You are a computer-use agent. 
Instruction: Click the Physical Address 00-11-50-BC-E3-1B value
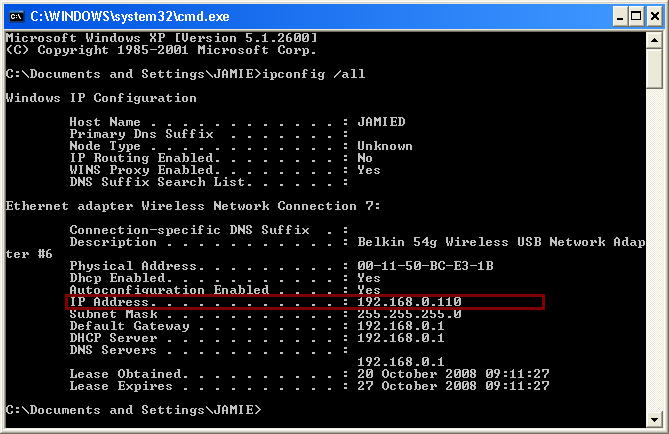pos(425,266)
